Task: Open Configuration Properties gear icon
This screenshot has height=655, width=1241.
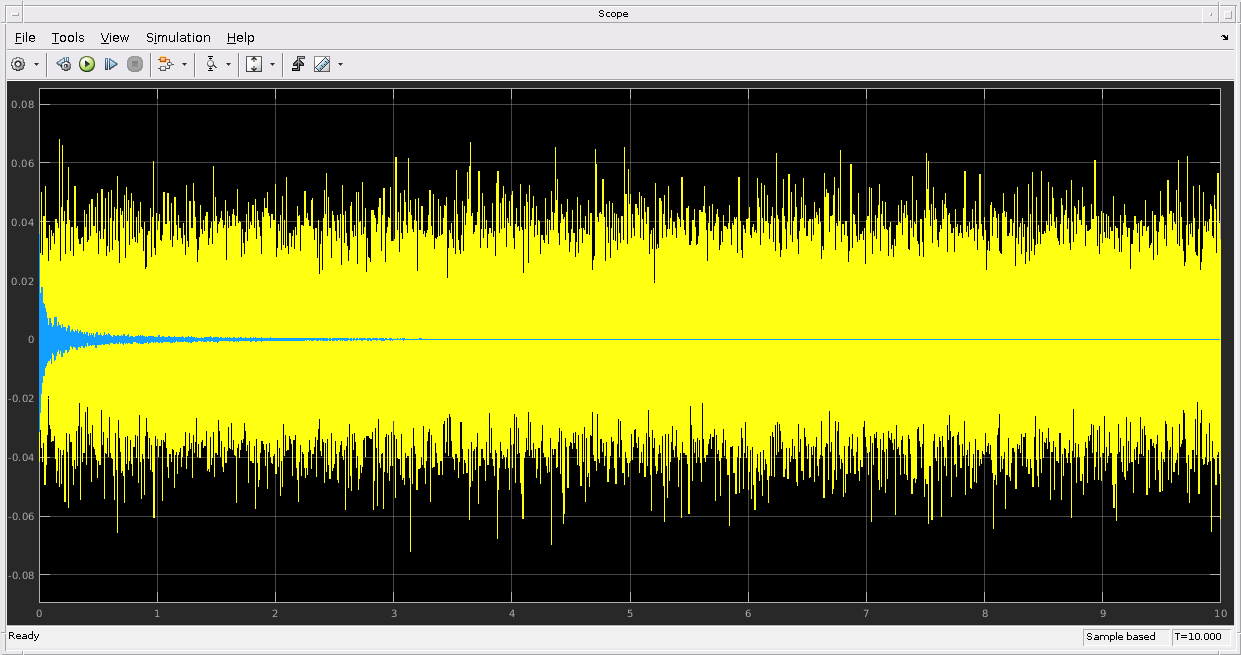Action: [18, 64]
